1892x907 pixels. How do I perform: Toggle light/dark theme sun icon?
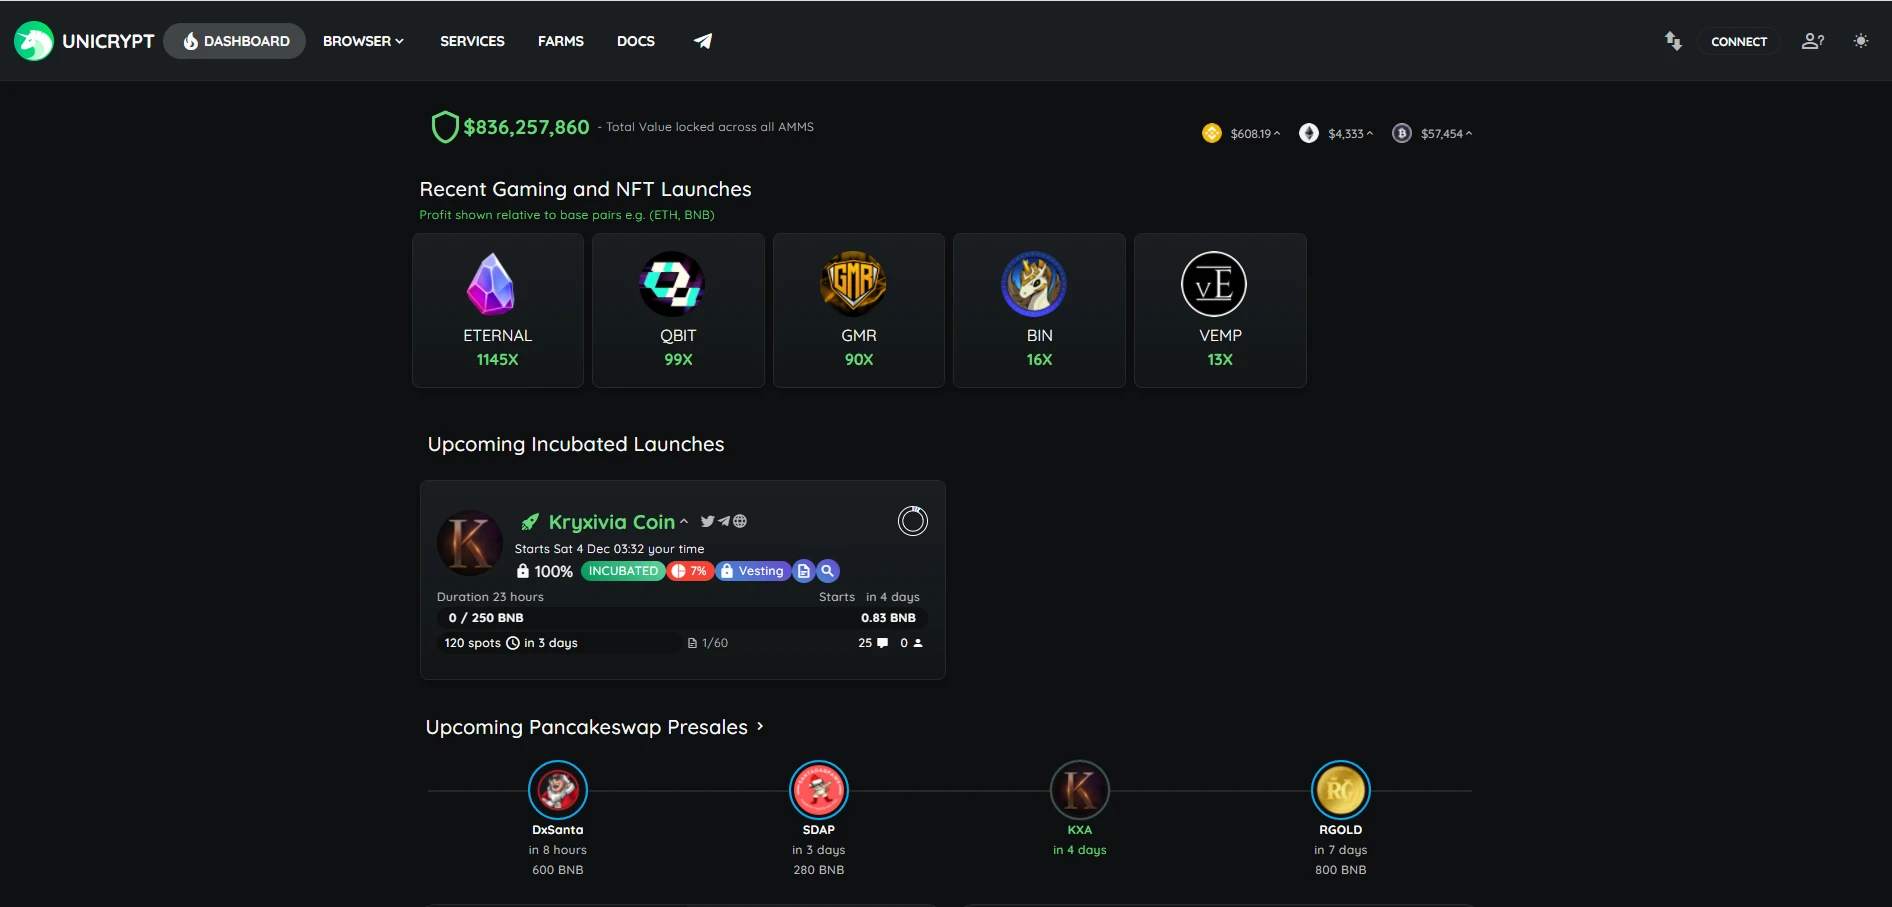pyautogui.click(x=1861, y=41)
